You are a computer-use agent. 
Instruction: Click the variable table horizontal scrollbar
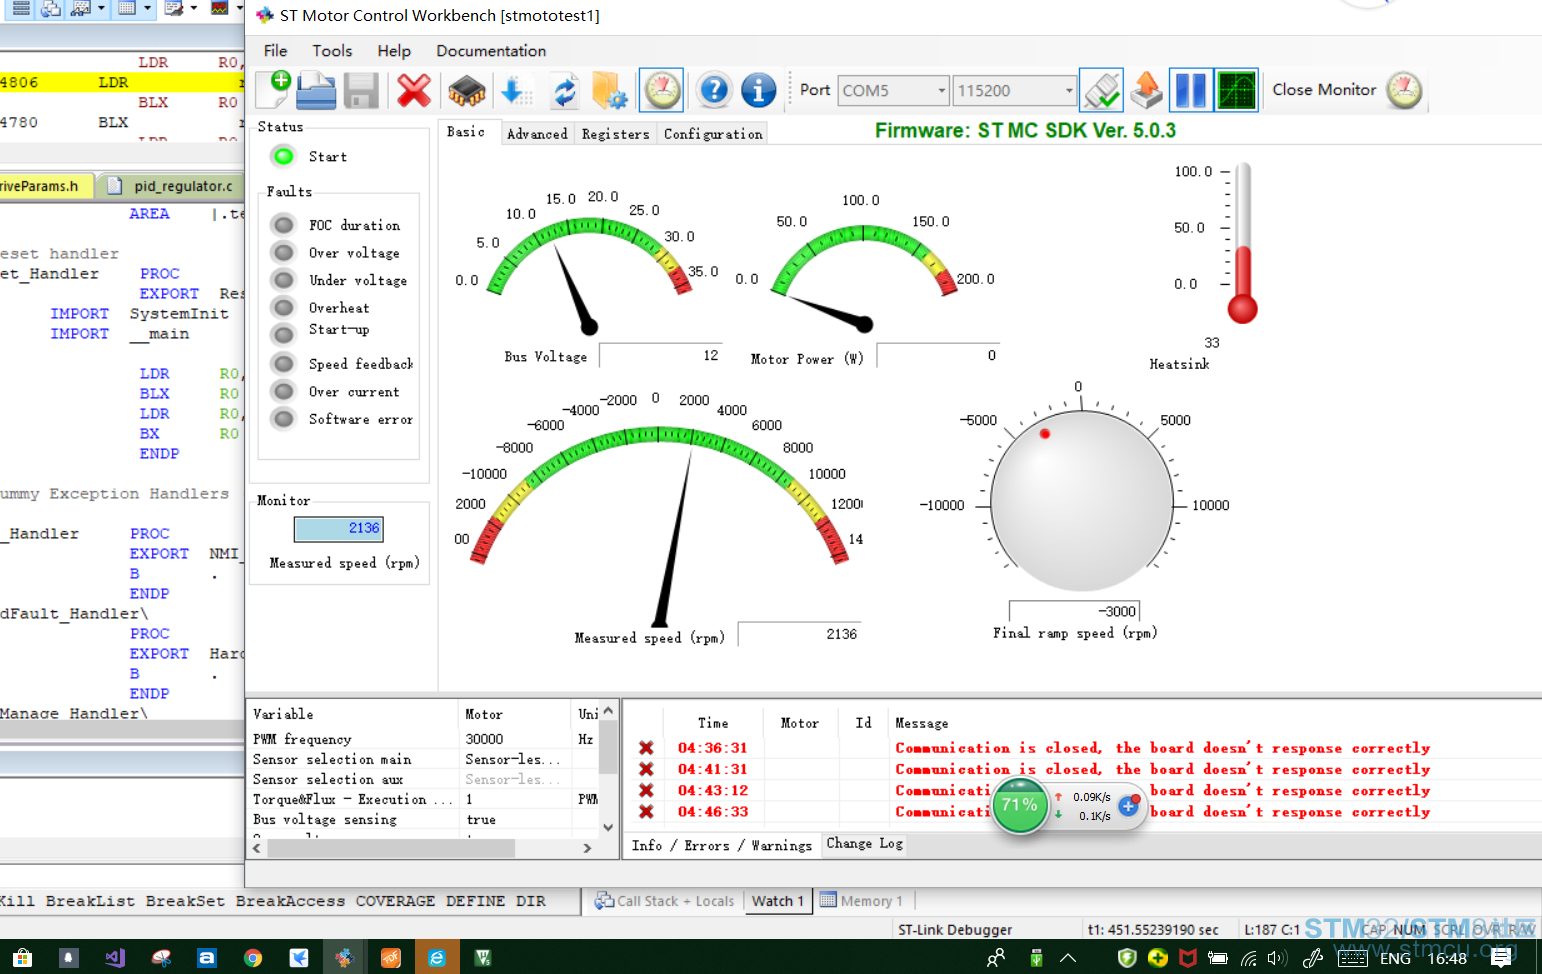pyautogui.click(x=391, y=848)
